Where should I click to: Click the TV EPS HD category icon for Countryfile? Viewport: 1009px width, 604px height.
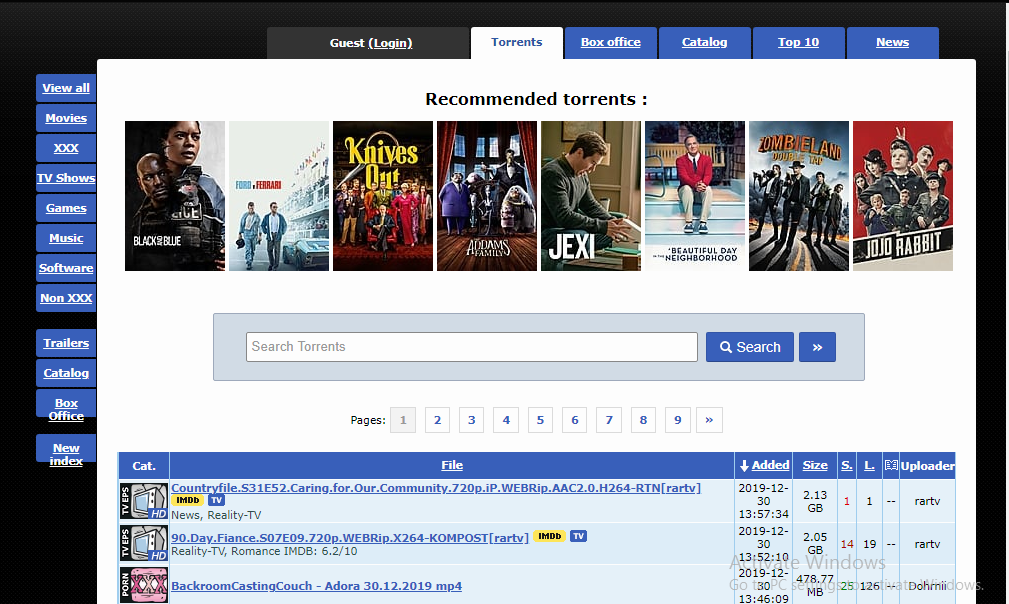click(x=143, y=501)
